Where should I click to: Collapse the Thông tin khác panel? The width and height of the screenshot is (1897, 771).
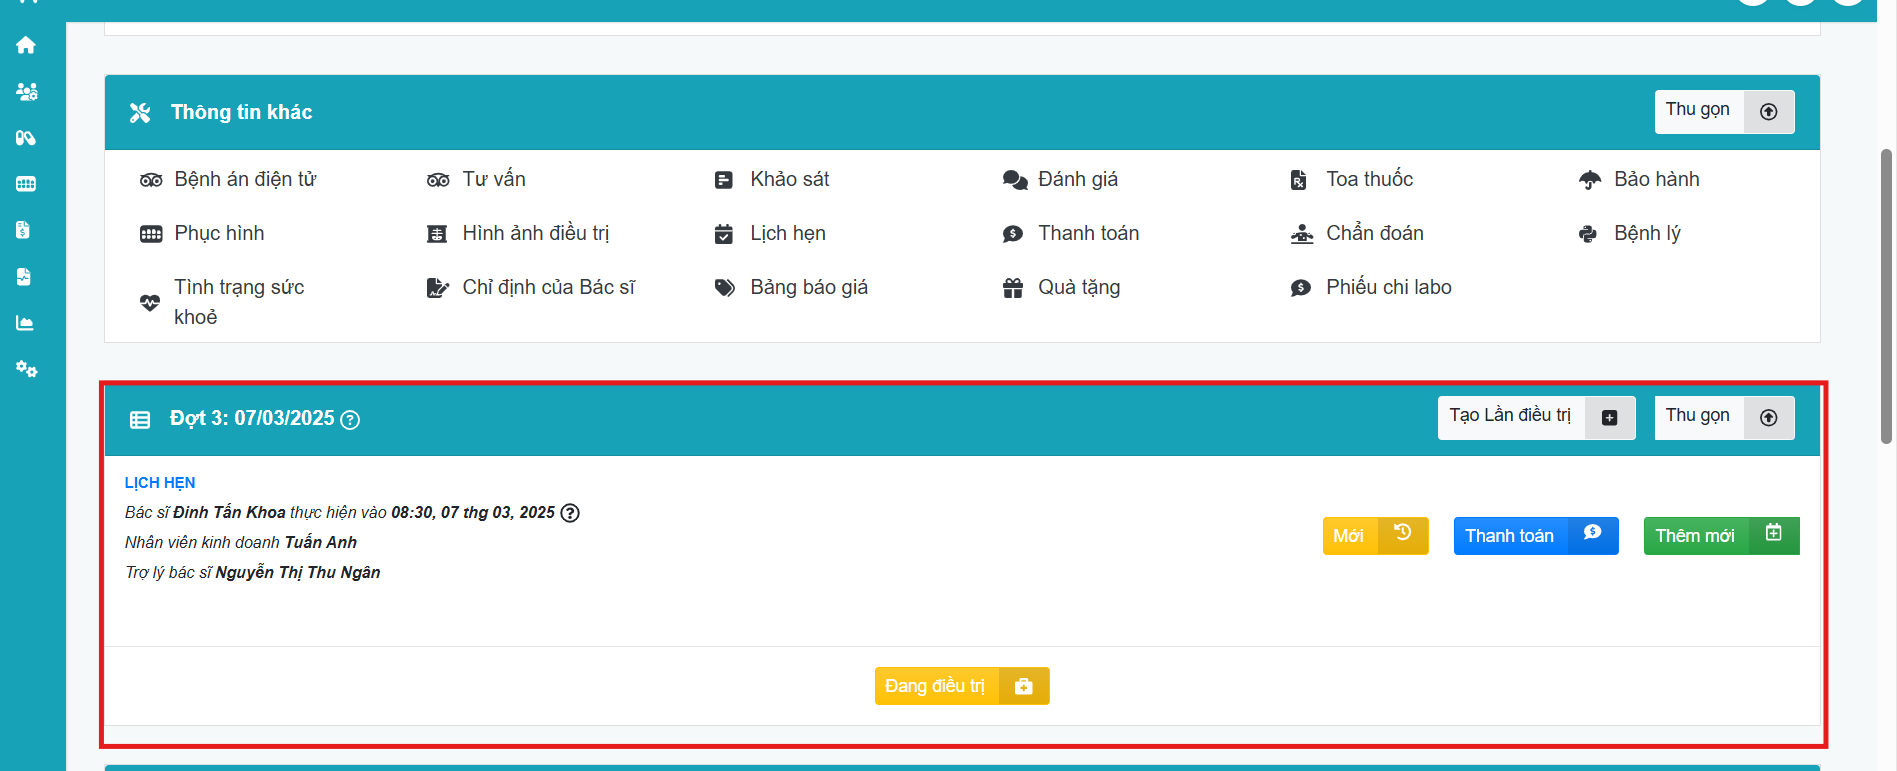pos(1723,111)
